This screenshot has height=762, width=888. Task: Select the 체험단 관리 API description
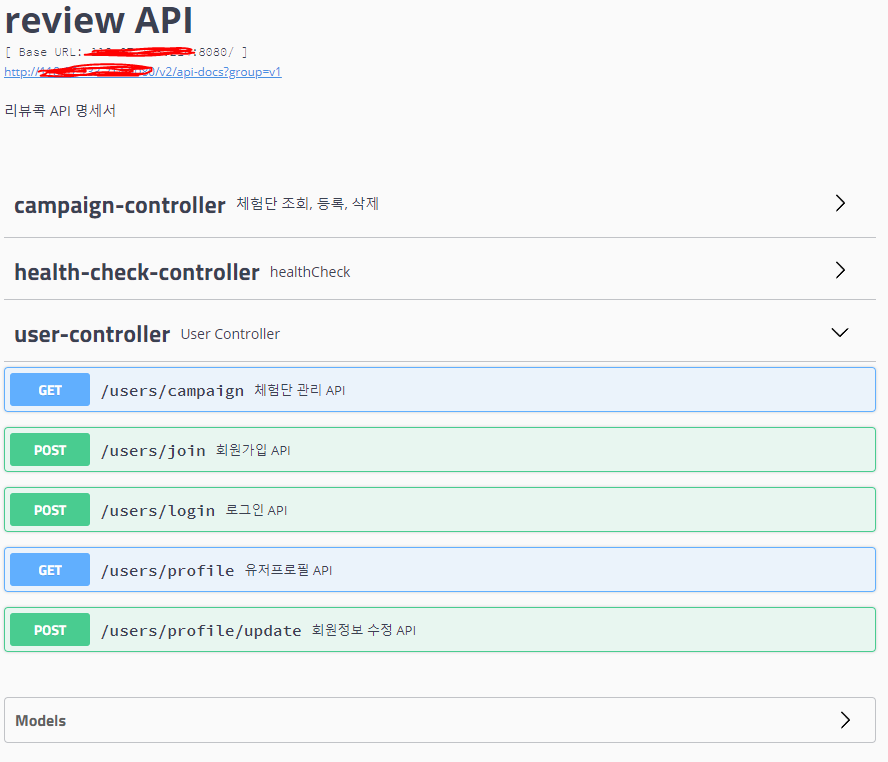tap(300, 390)
